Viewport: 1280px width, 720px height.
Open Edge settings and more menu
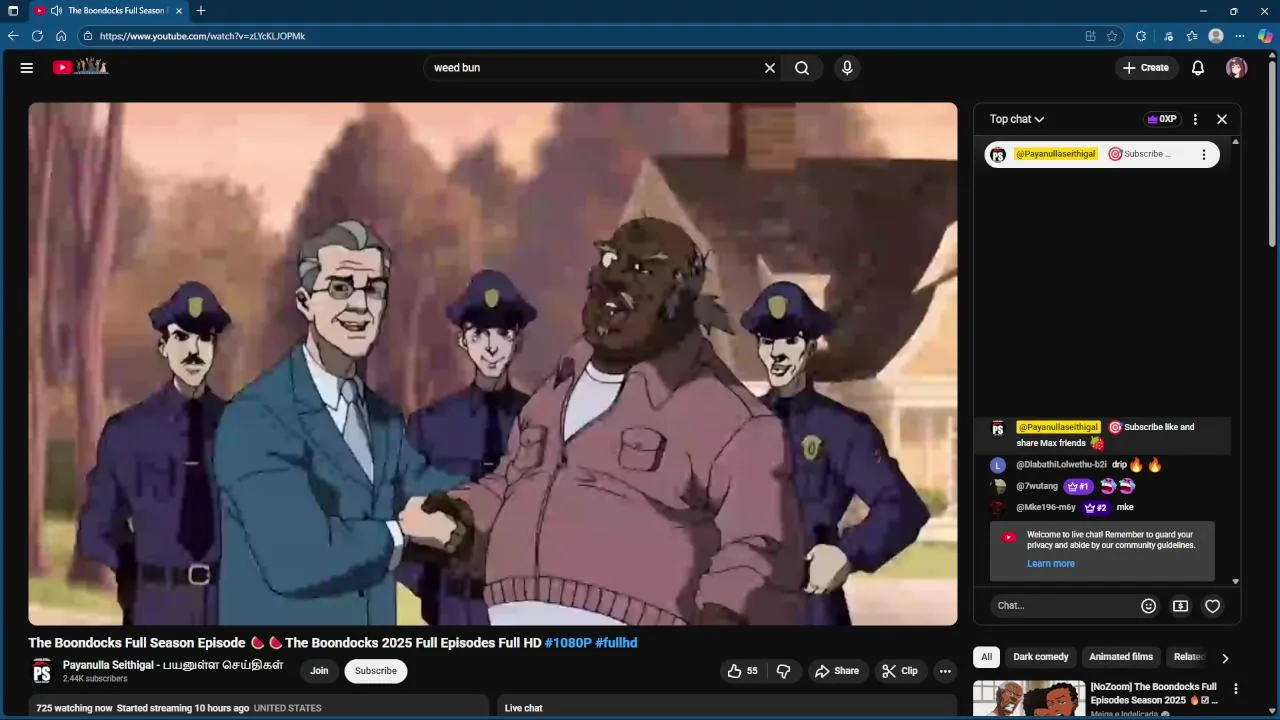tap(1242, 36)
